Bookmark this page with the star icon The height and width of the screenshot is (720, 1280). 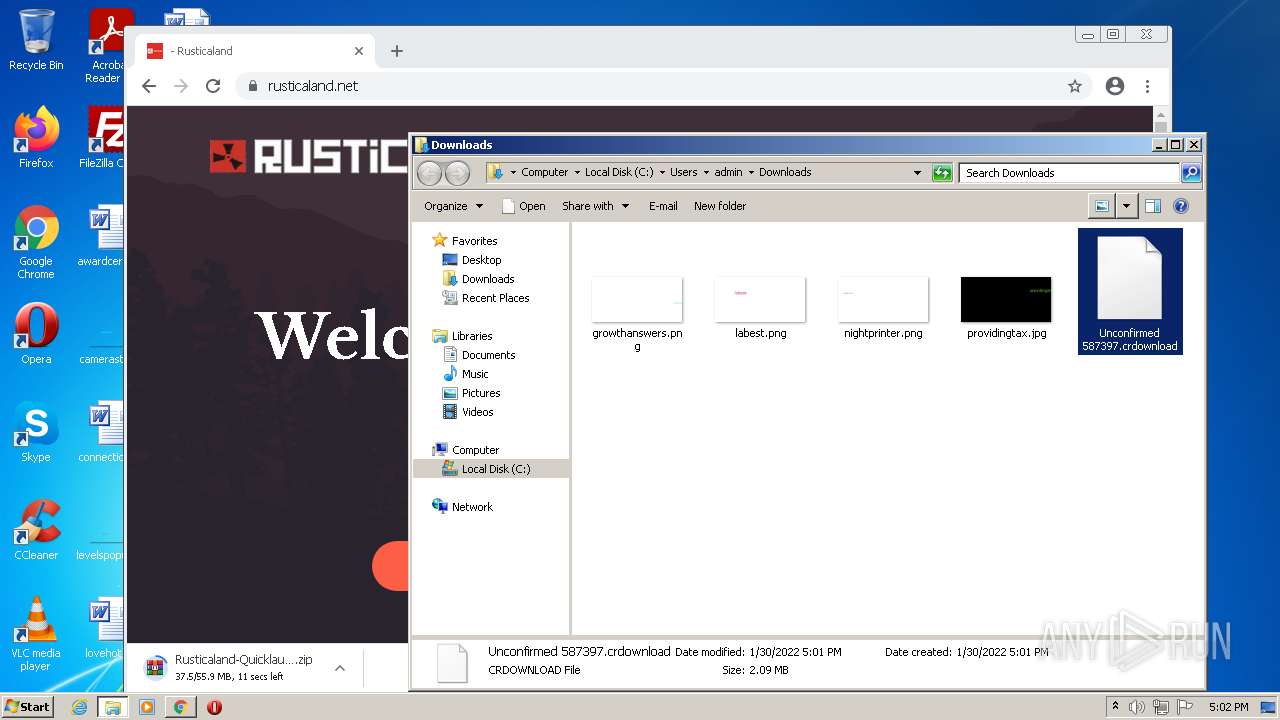(1075, 86)
